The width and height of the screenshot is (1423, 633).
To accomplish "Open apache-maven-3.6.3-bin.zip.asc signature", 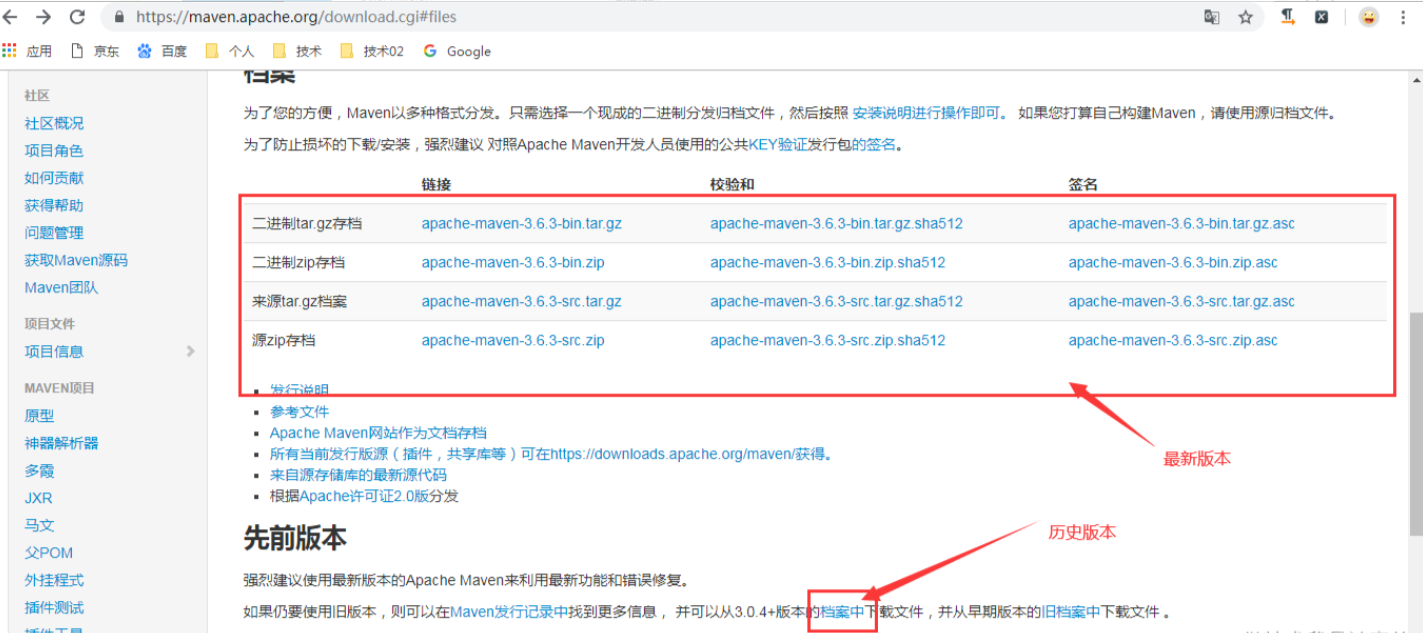I will point(1172,262).
